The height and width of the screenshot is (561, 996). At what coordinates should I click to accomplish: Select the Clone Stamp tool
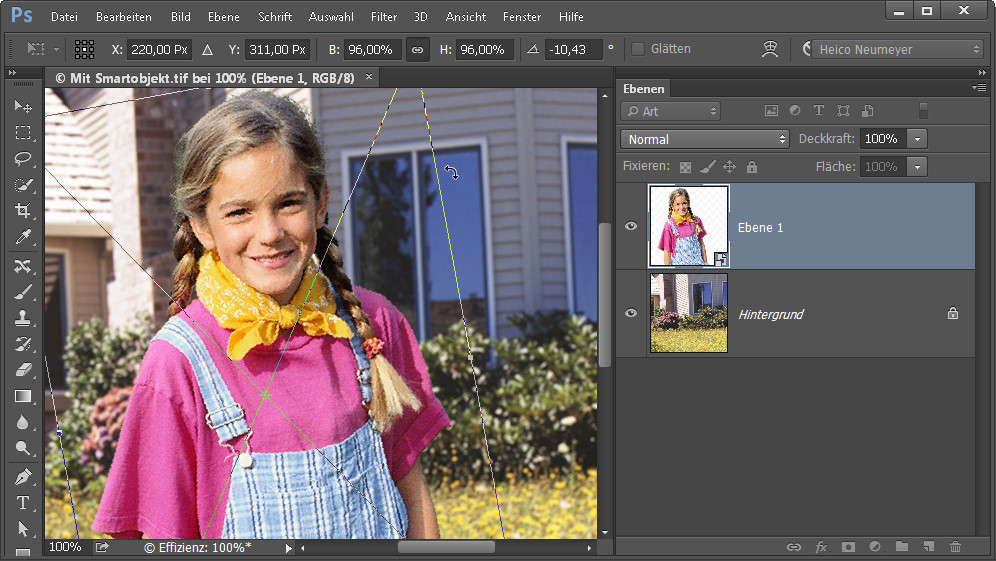tap(23, 318)
